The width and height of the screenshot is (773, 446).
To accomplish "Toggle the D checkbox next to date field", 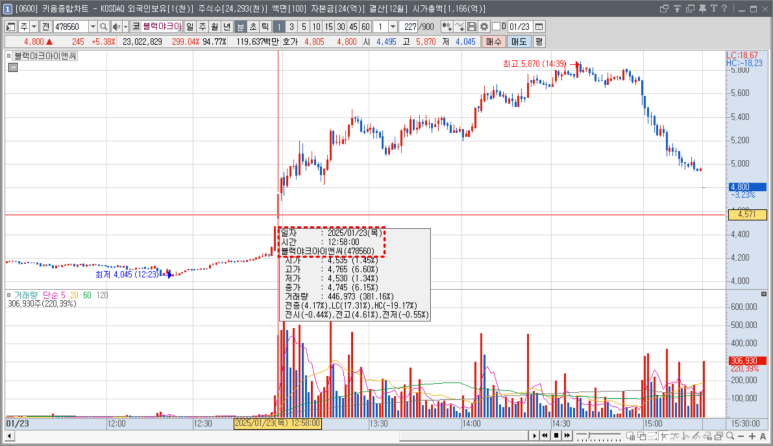I will (x=496, y=27).
